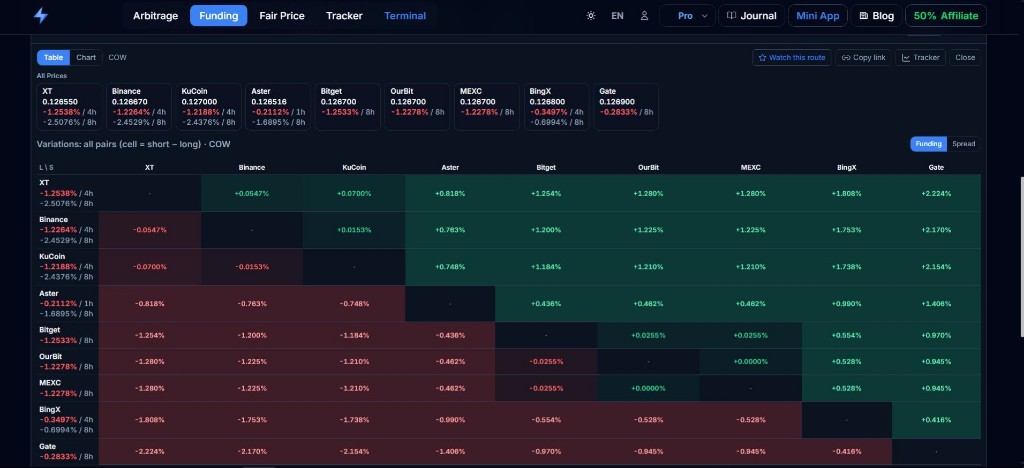Viewport: 1024px width, 468px height.
Task: Click +0.0000% cell in MEXC row
Action: pyautogui.click(x=648, y=388)
